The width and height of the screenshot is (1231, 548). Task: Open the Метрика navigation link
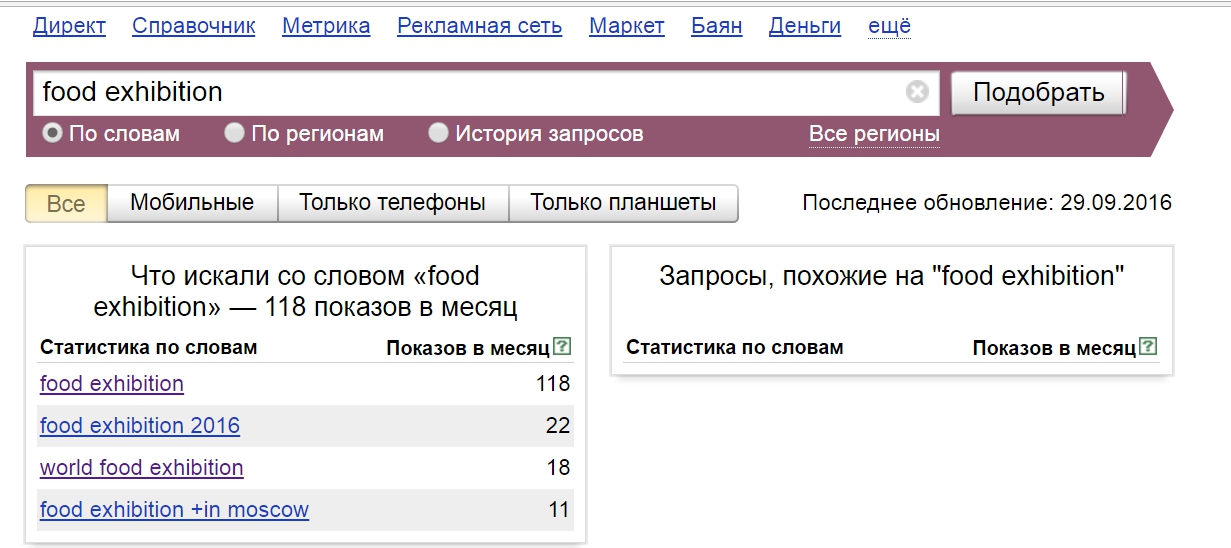tap(326, 26)
